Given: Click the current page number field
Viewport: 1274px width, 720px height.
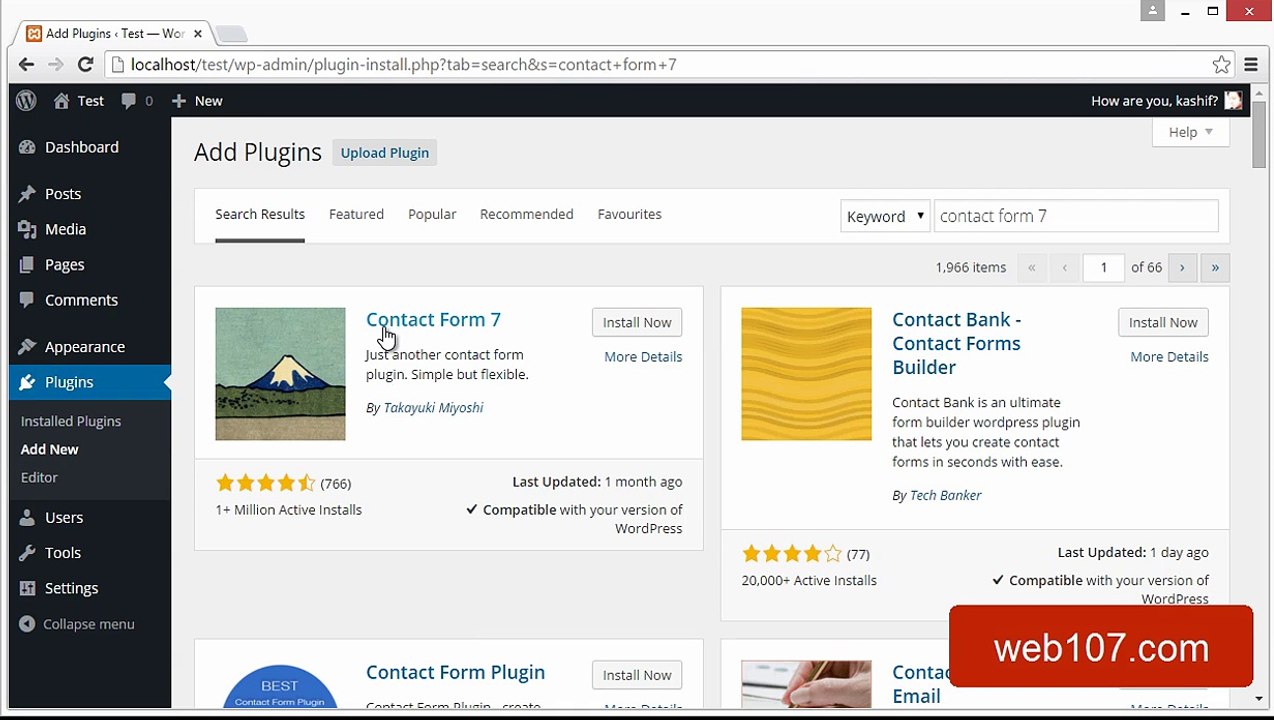Looking at the screenshot, I should (x=1104, y=267).
